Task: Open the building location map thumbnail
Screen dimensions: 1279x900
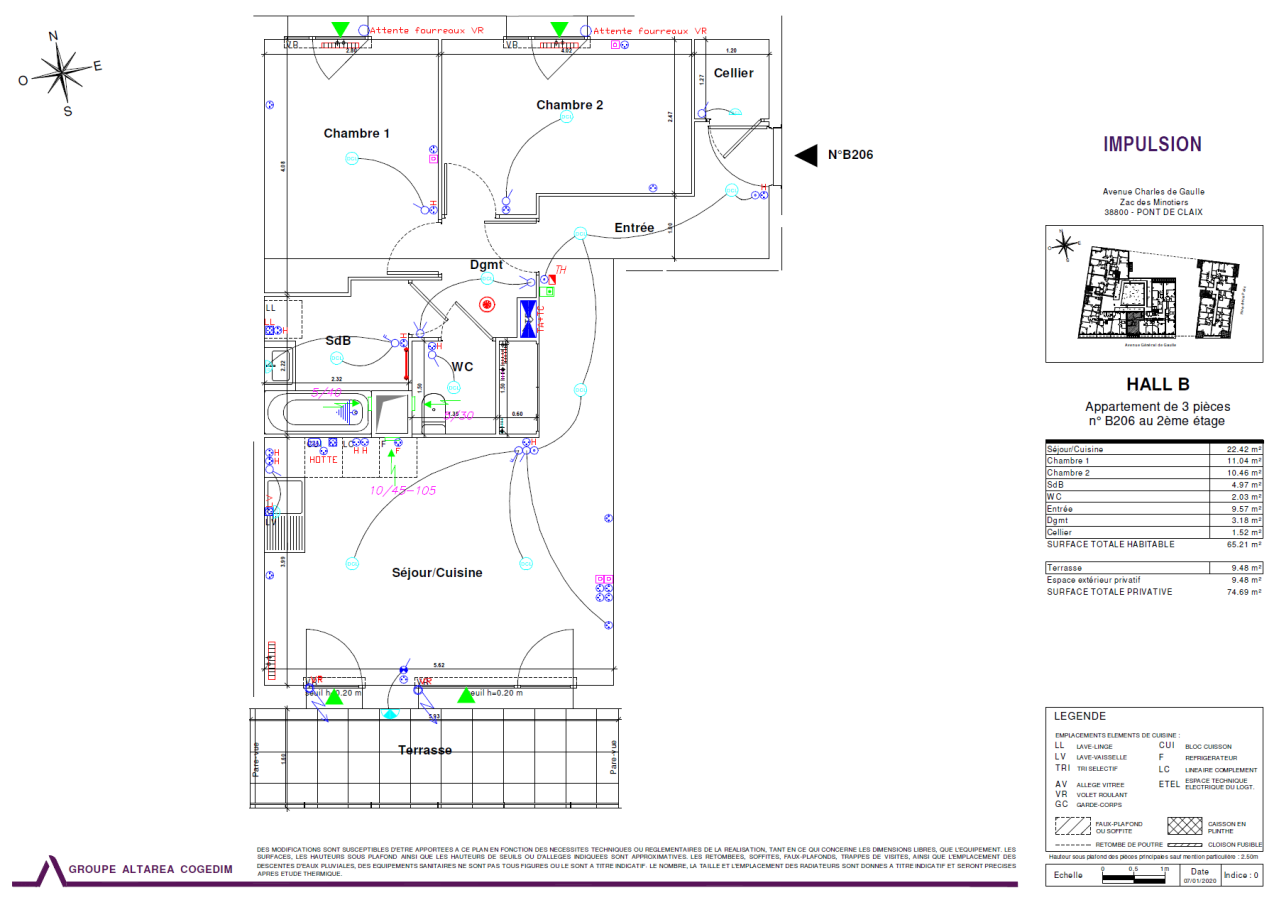Action: pos(1155,295)
